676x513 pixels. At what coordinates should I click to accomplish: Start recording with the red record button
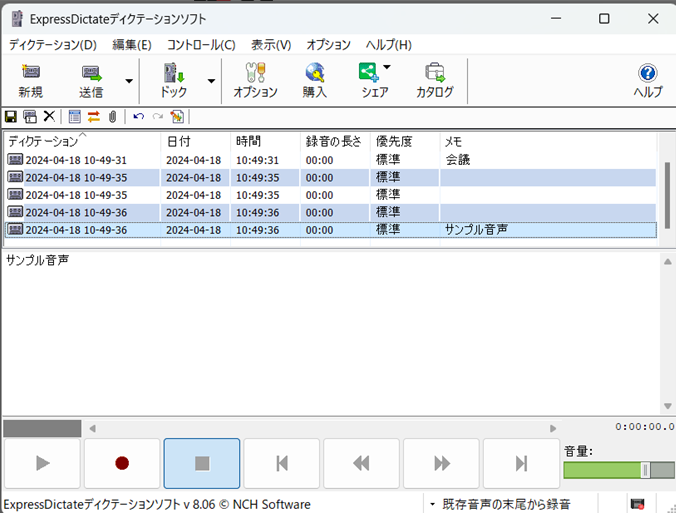click(122, 463)
